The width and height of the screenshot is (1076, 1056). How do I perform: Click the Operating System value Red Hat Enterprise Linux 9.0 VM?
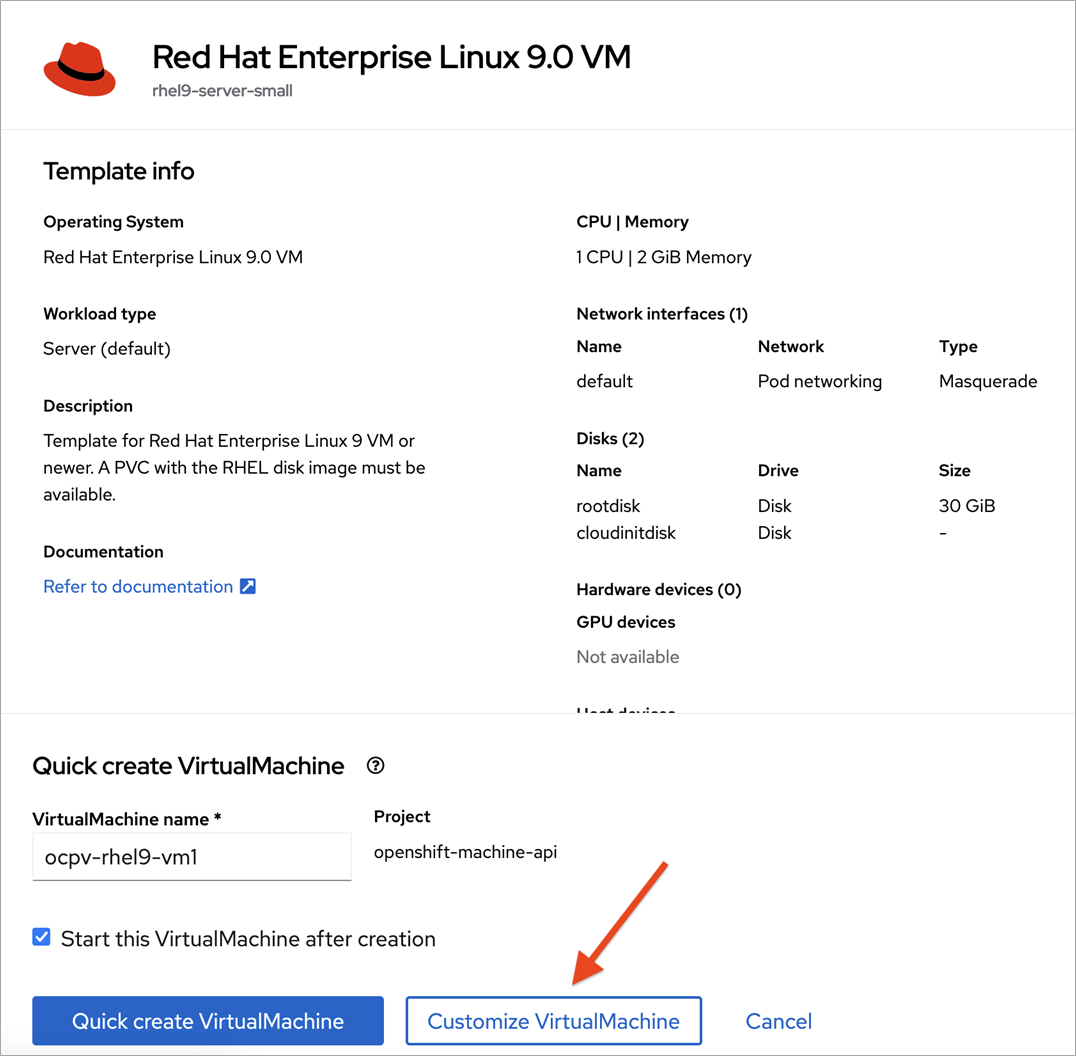point(173,257)
